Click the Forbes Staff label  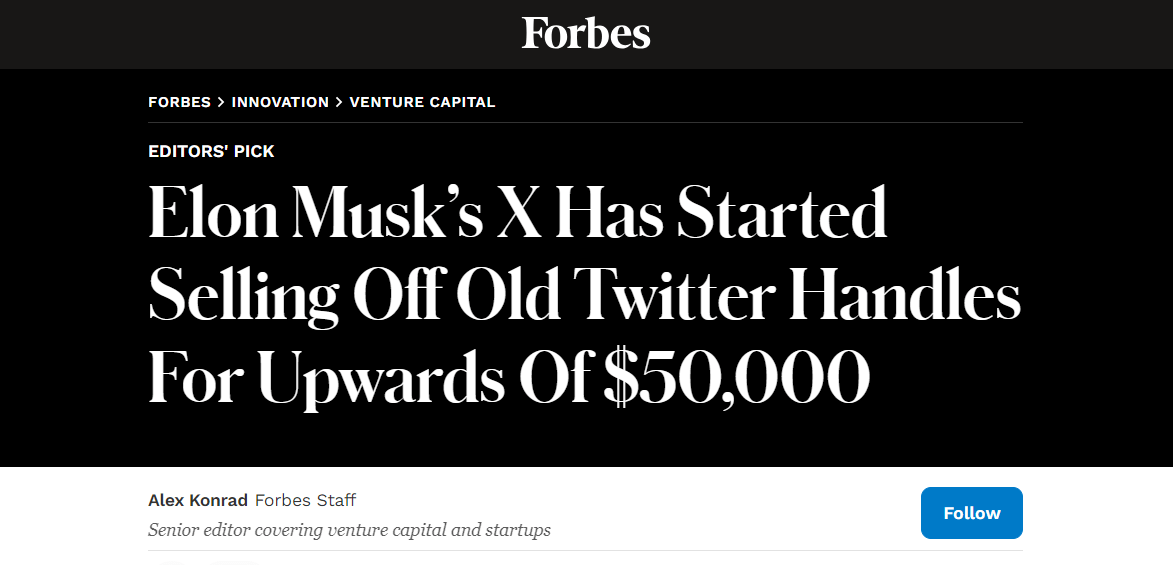point(305,500)
